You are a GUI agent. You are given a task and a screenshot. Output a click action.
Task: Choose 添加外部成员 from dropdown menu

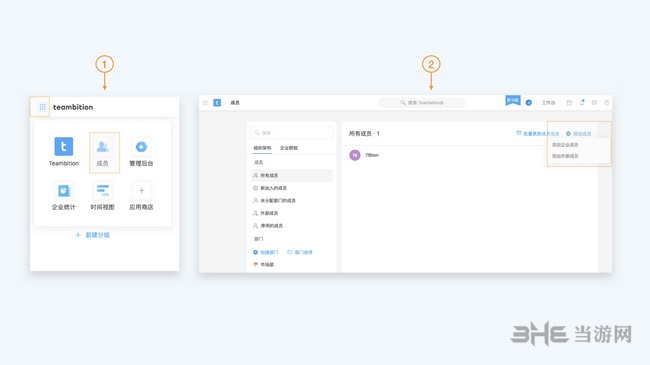point(565,156)
